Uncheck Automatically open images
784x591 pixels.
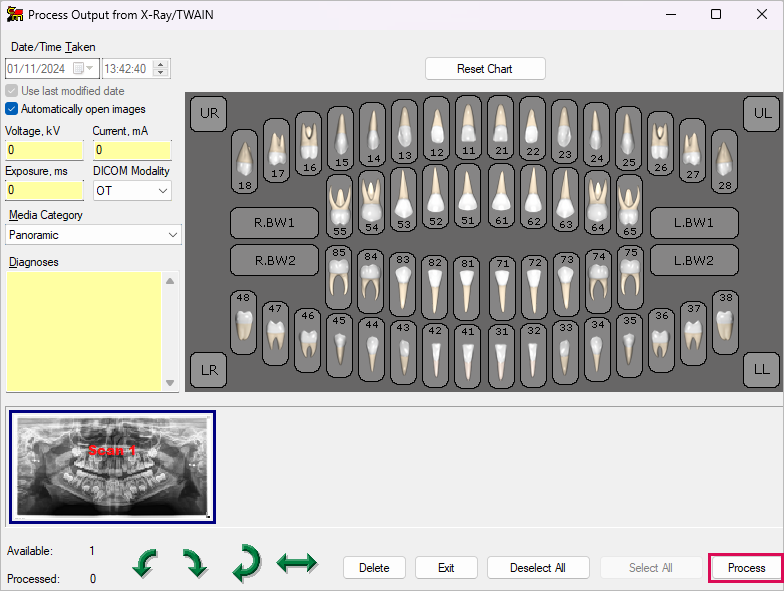tap(12, 109)
